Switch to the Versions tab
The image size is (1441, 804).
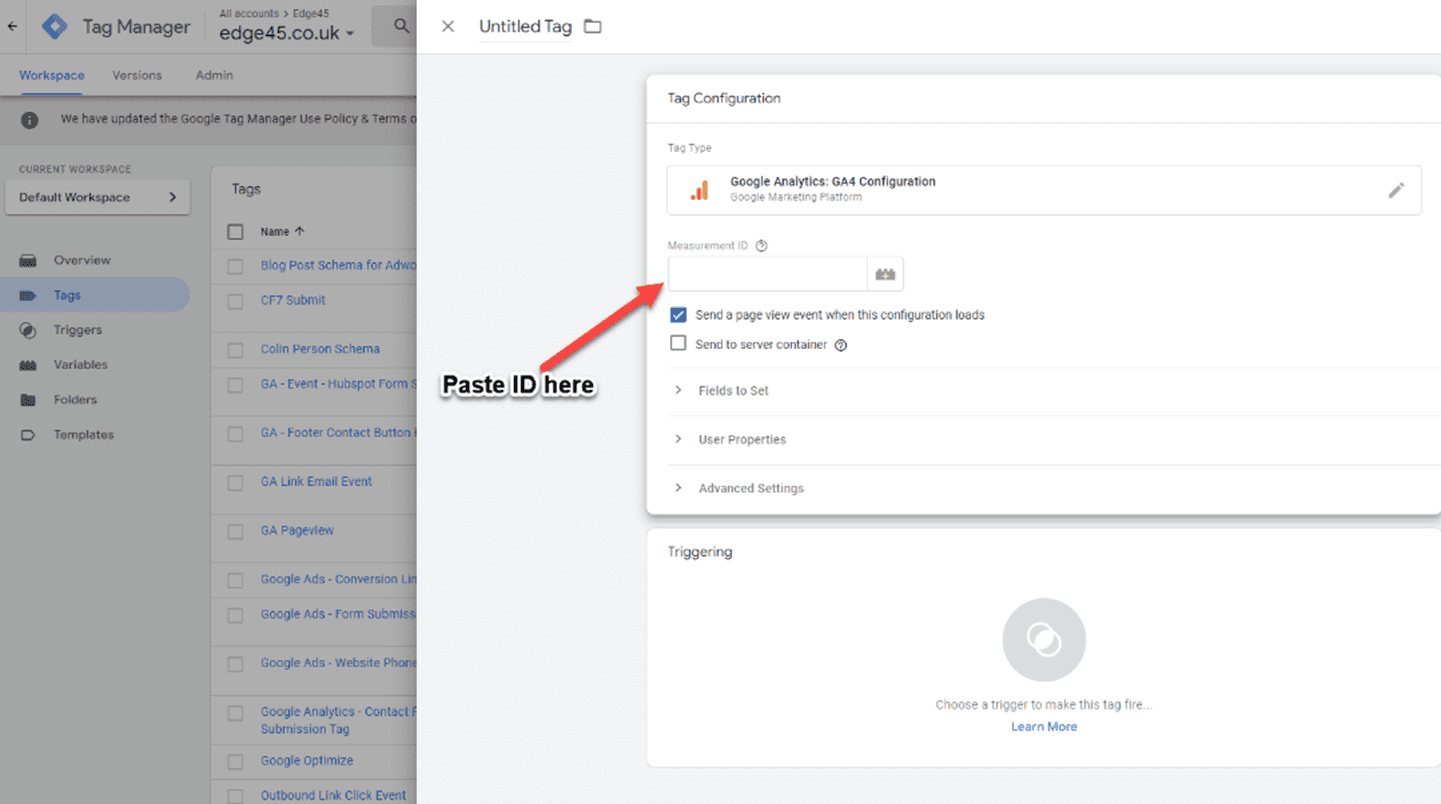pyautogui.click(x=137, y=75)
